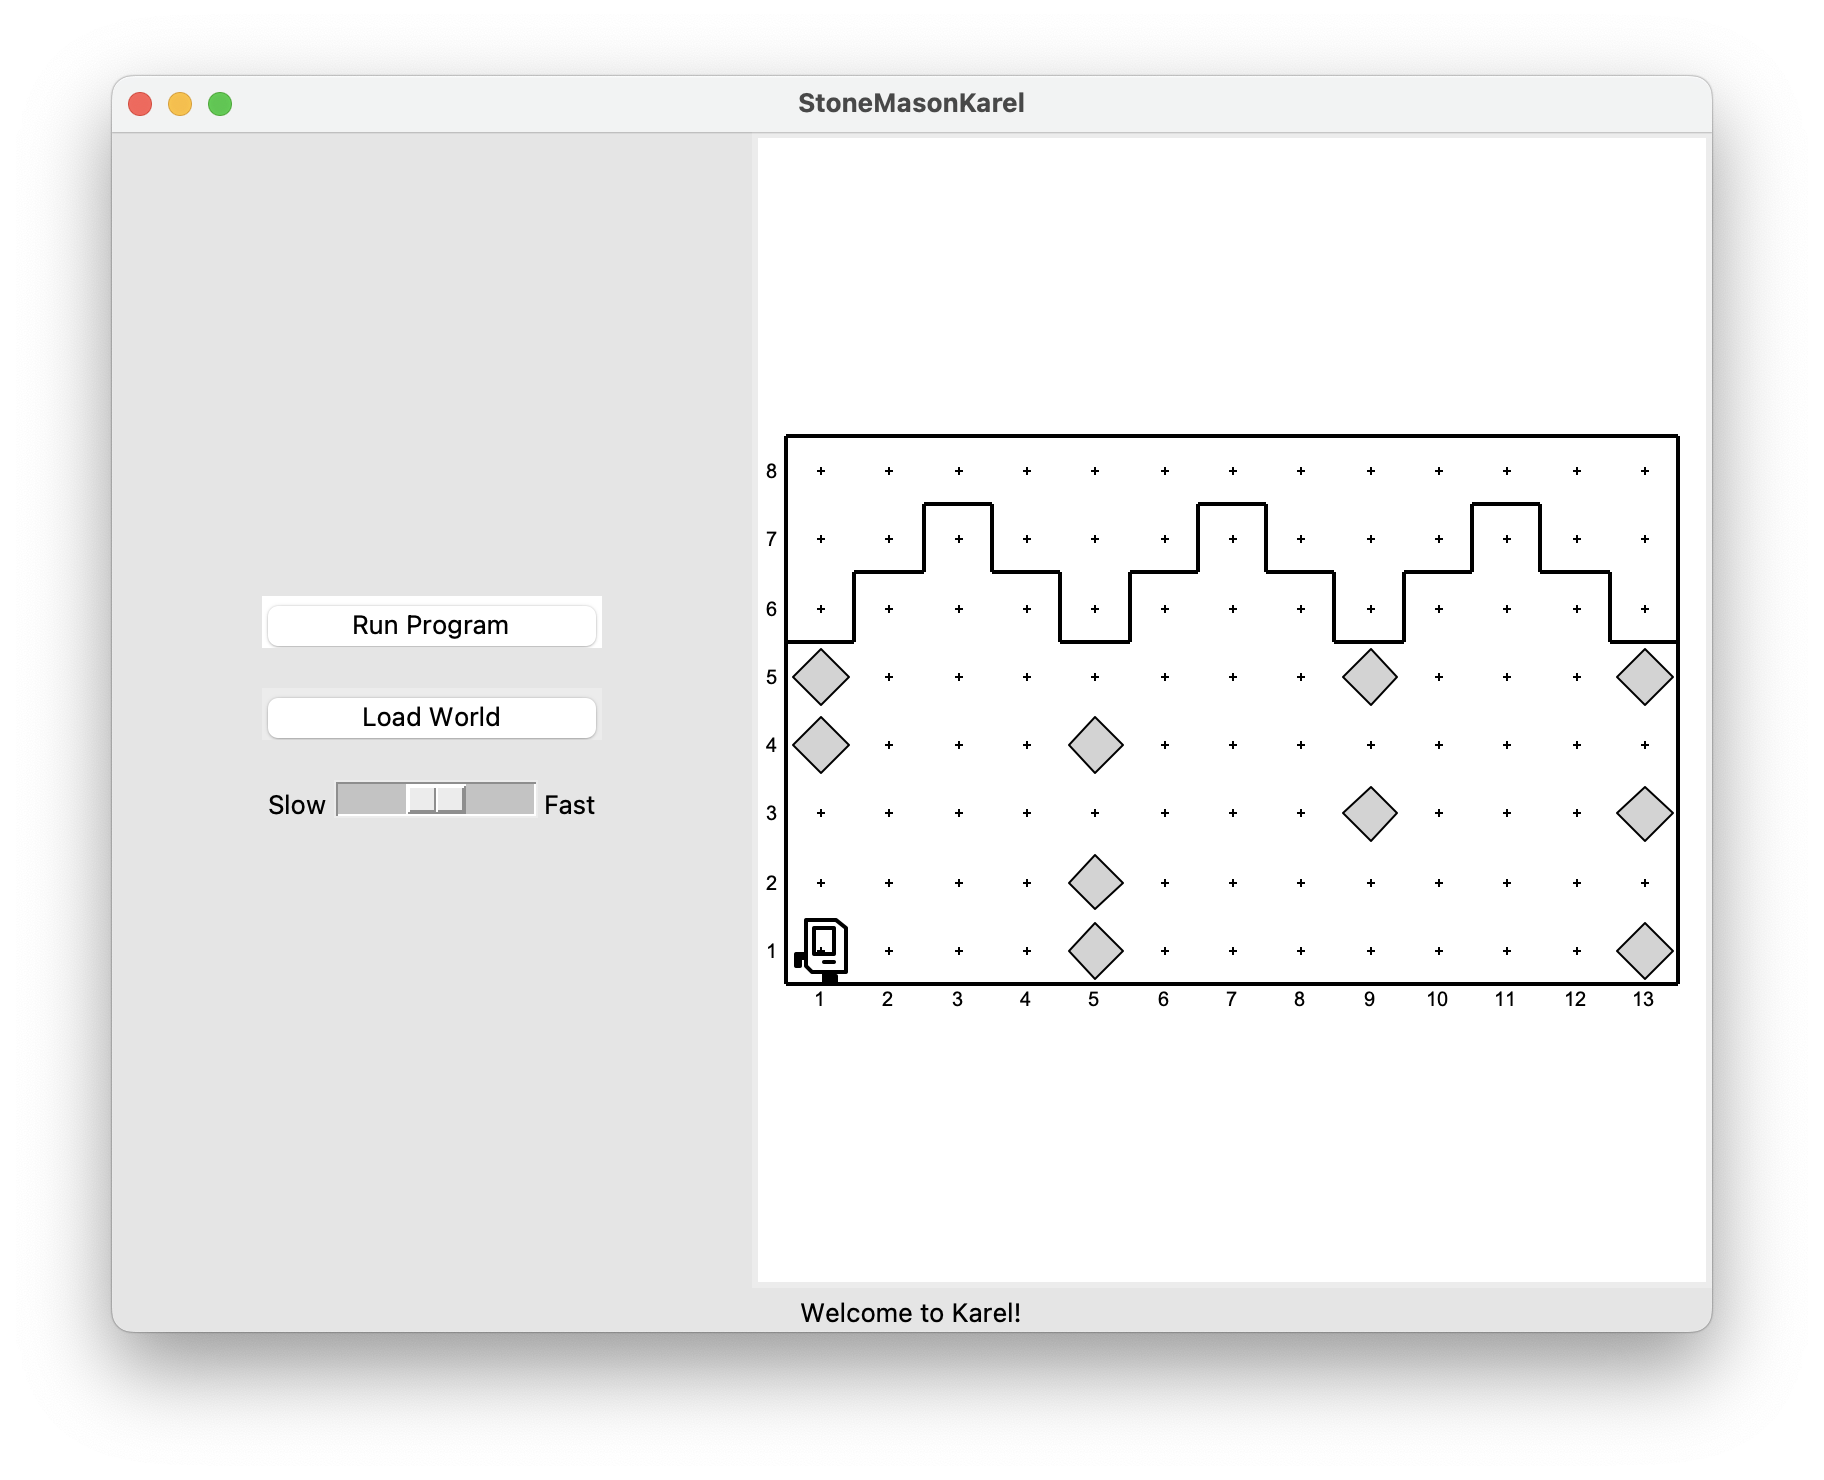The image size is (1824, 1480).
Task: Click row number 8 axis label
Action: (x=771, y=471)
